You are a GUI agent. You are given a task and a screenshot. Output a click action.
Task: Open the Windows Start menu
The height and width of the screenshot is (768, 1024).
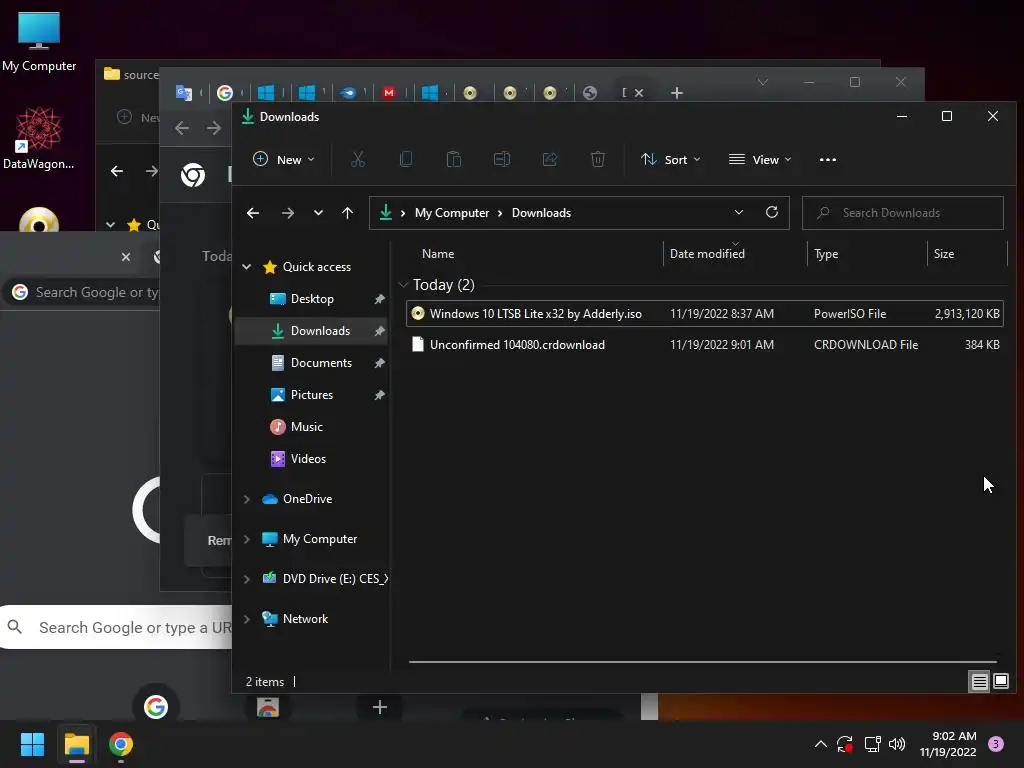coord(32,744)
